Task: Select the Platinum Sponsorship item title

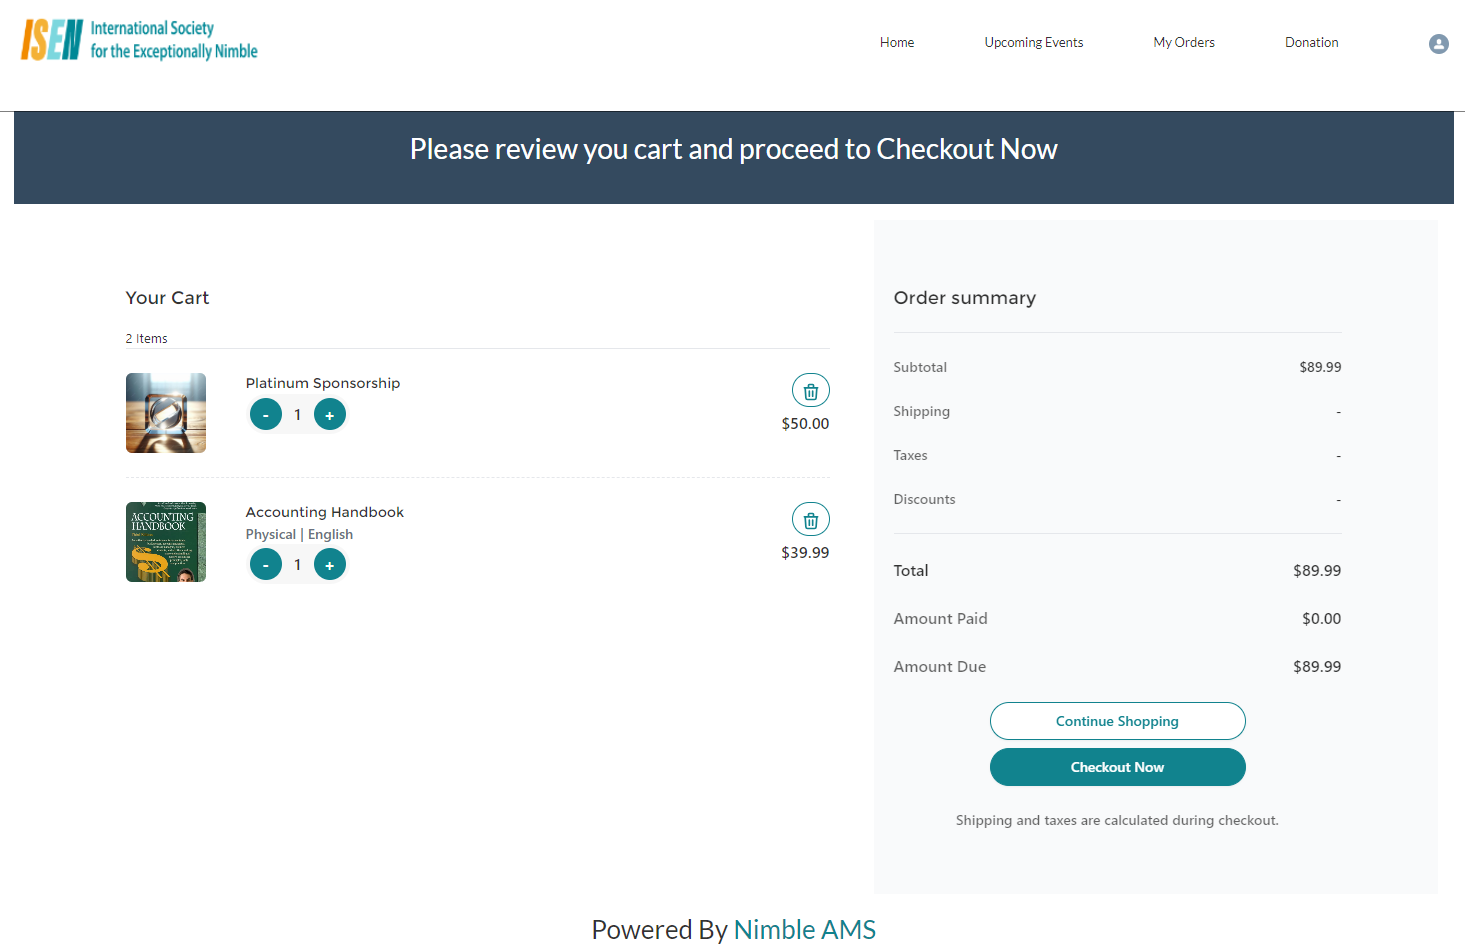Action: 323,383
